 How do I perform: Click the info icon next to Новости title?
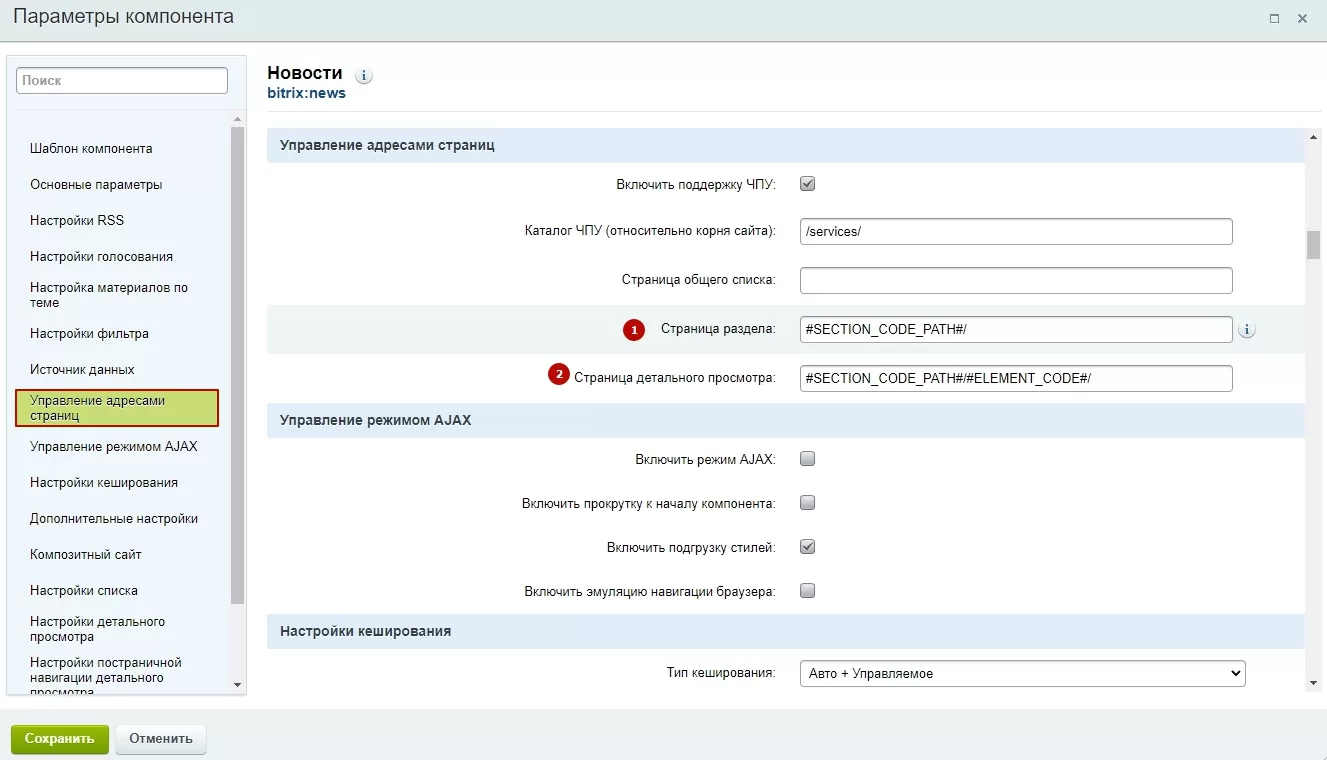click(364, 76)
